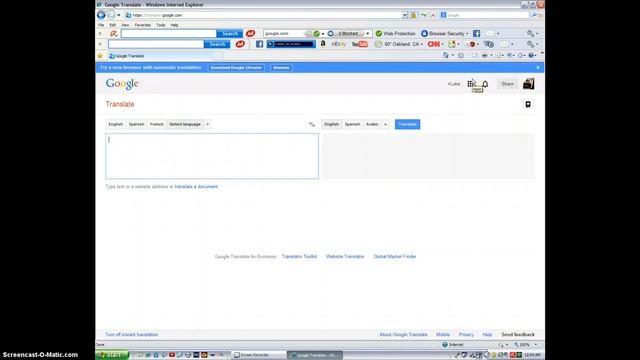The width and height of the screenshot is (640, 360).
Task: Open the Website Translator link
Action: point(345,257)
